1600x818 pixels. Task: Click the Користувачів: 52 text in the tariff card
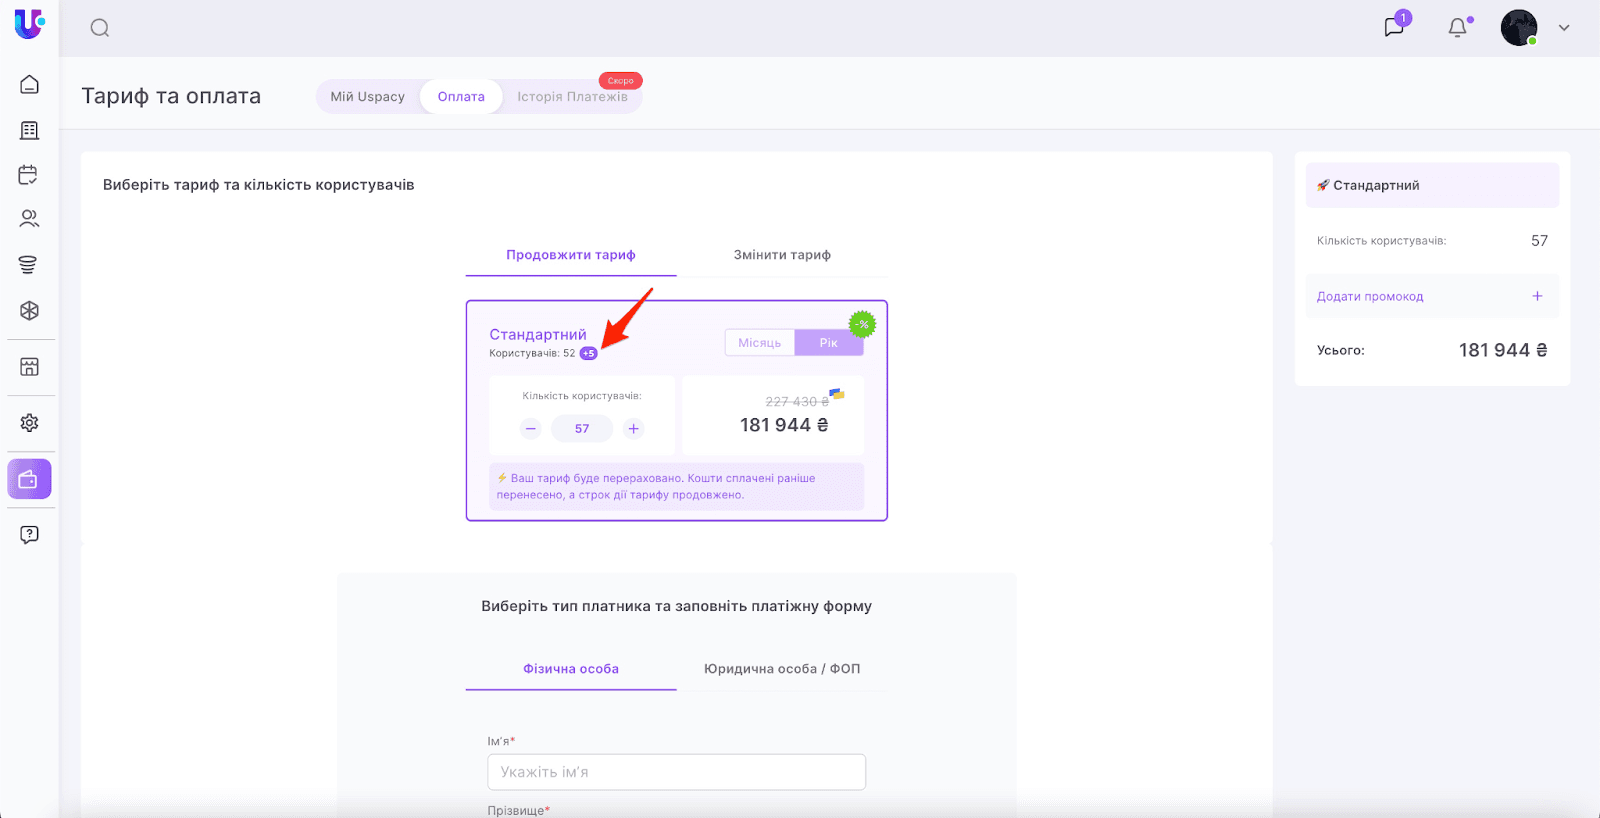(532, 354)
